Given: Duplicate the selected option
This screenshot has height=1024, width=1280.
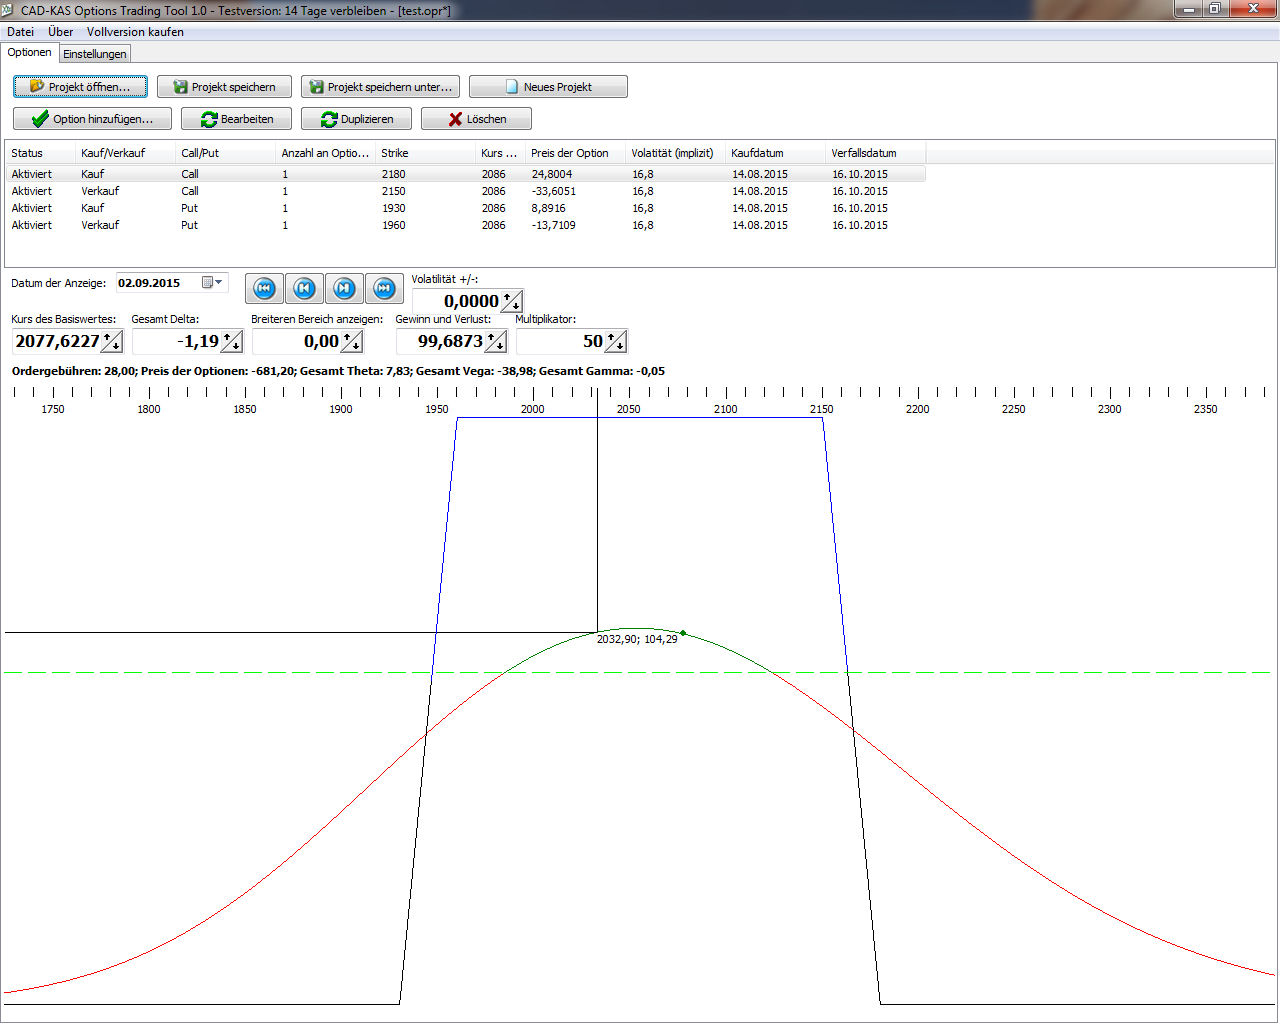Looking at the screenshot, I should pyautogui.click(x=356, y=119).
